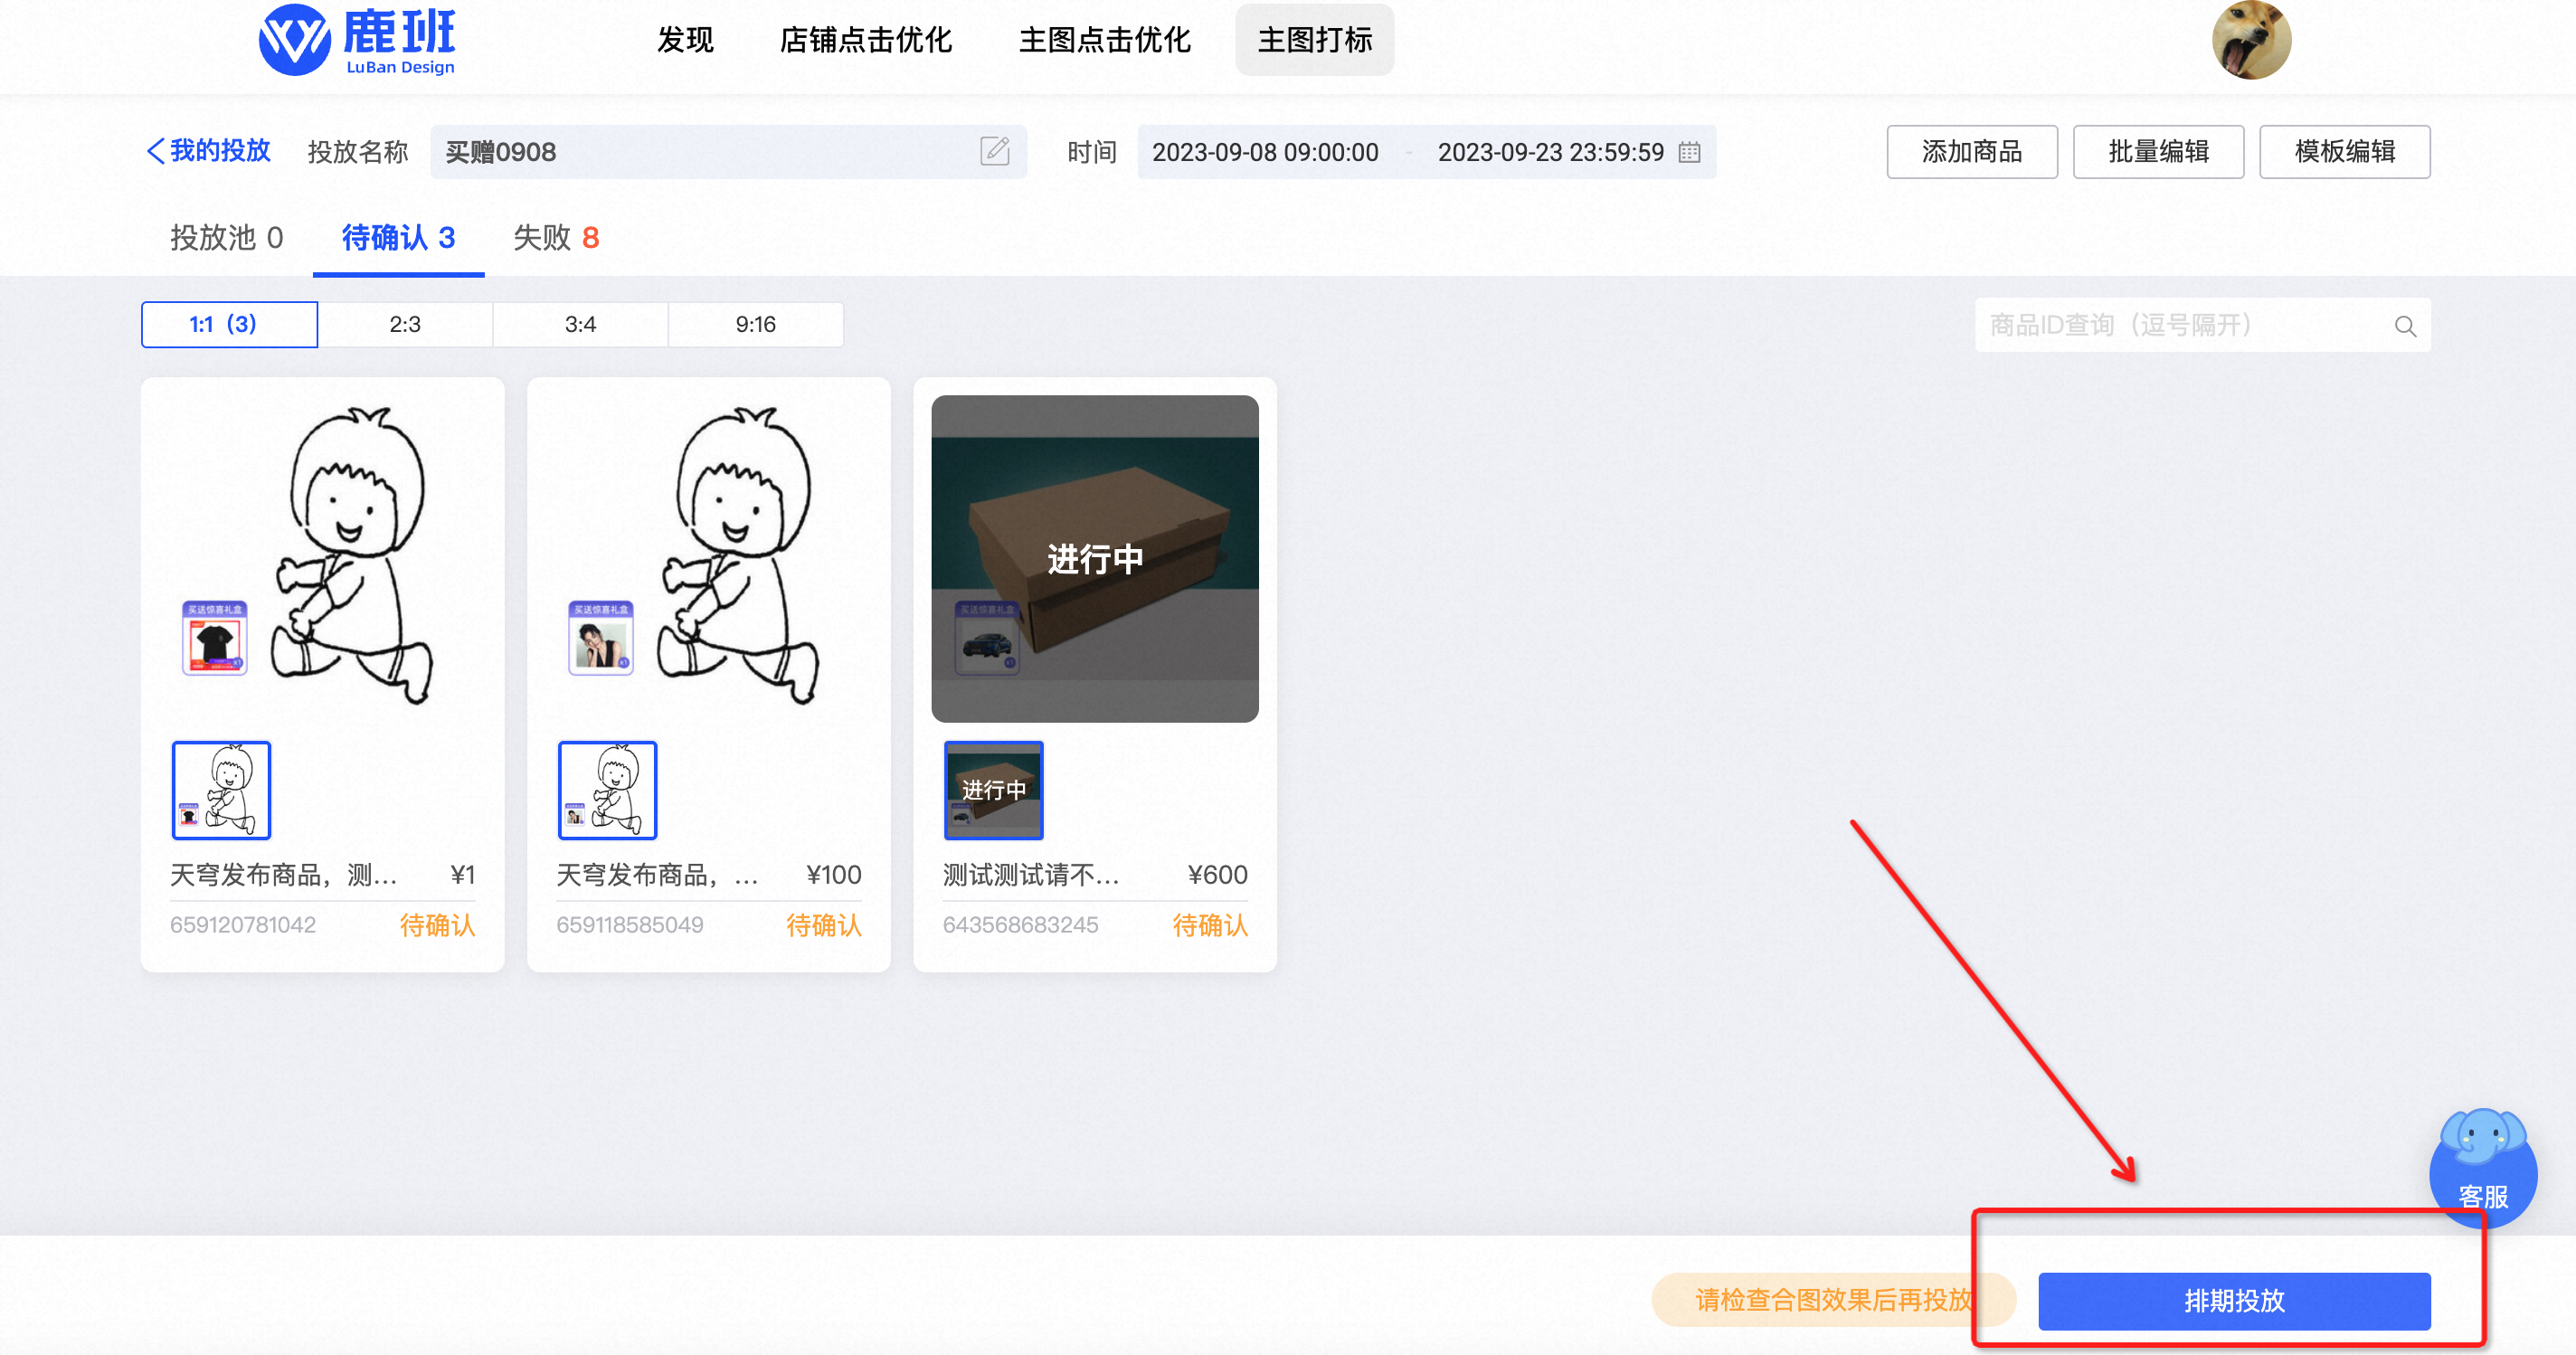This screenshot has width=2576, height=1355.
Task: Click 待确认 status for product 659120781042
Action: pyautogui.click(x=437, y=925)
